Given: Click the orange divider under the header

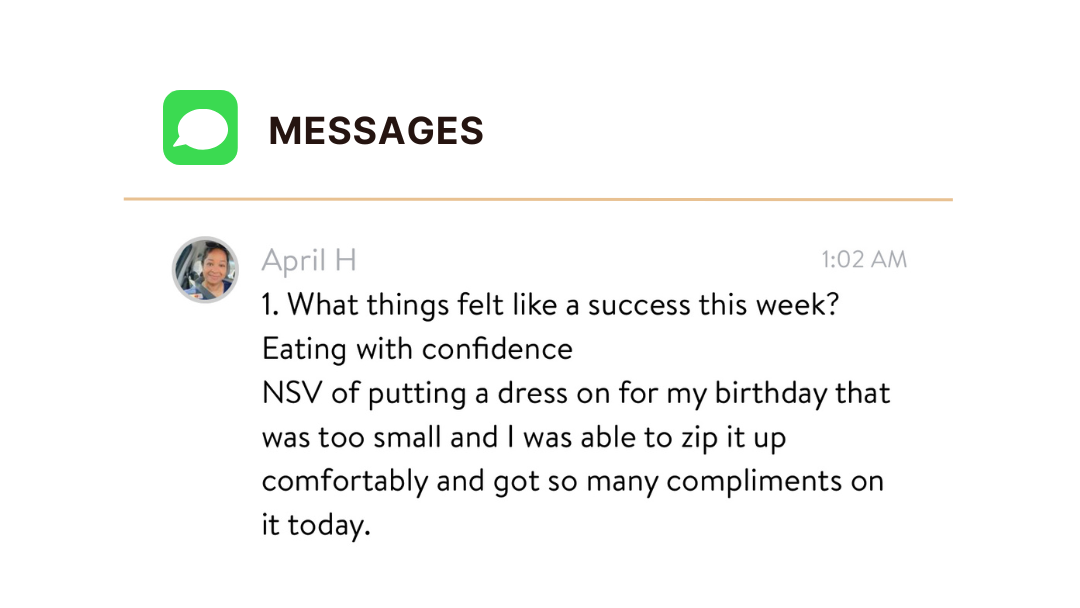Looking at the screenshot, I should coord(537,200).
